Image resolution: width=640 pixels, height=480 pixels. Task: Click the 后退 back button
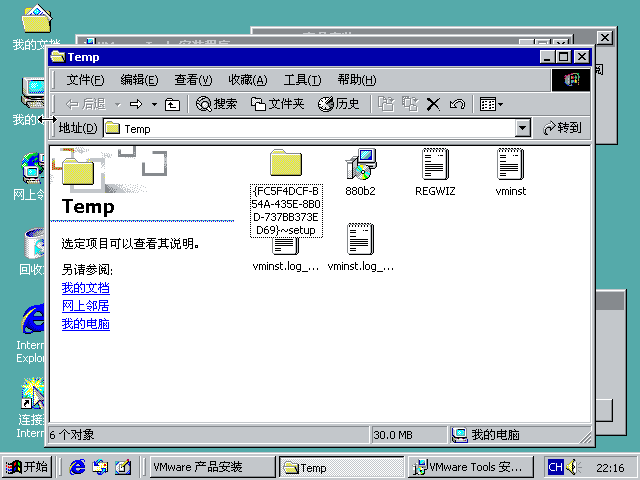tap(86, 104)
